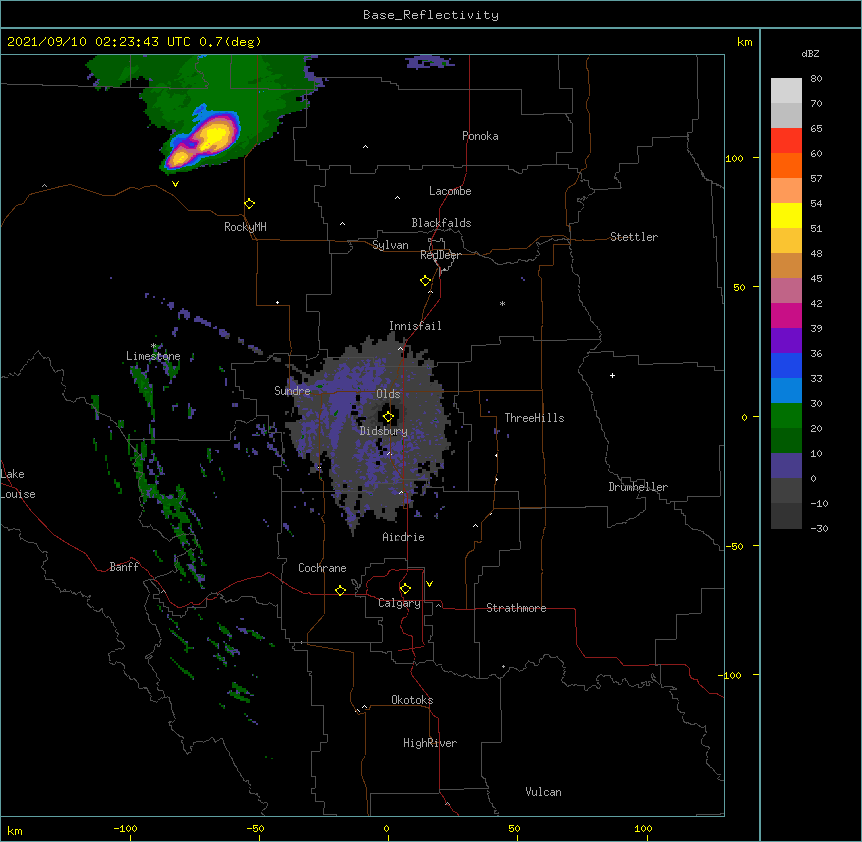
Task: Select the yellow diamond marker below Cochrane
Action: click(340, 590)
